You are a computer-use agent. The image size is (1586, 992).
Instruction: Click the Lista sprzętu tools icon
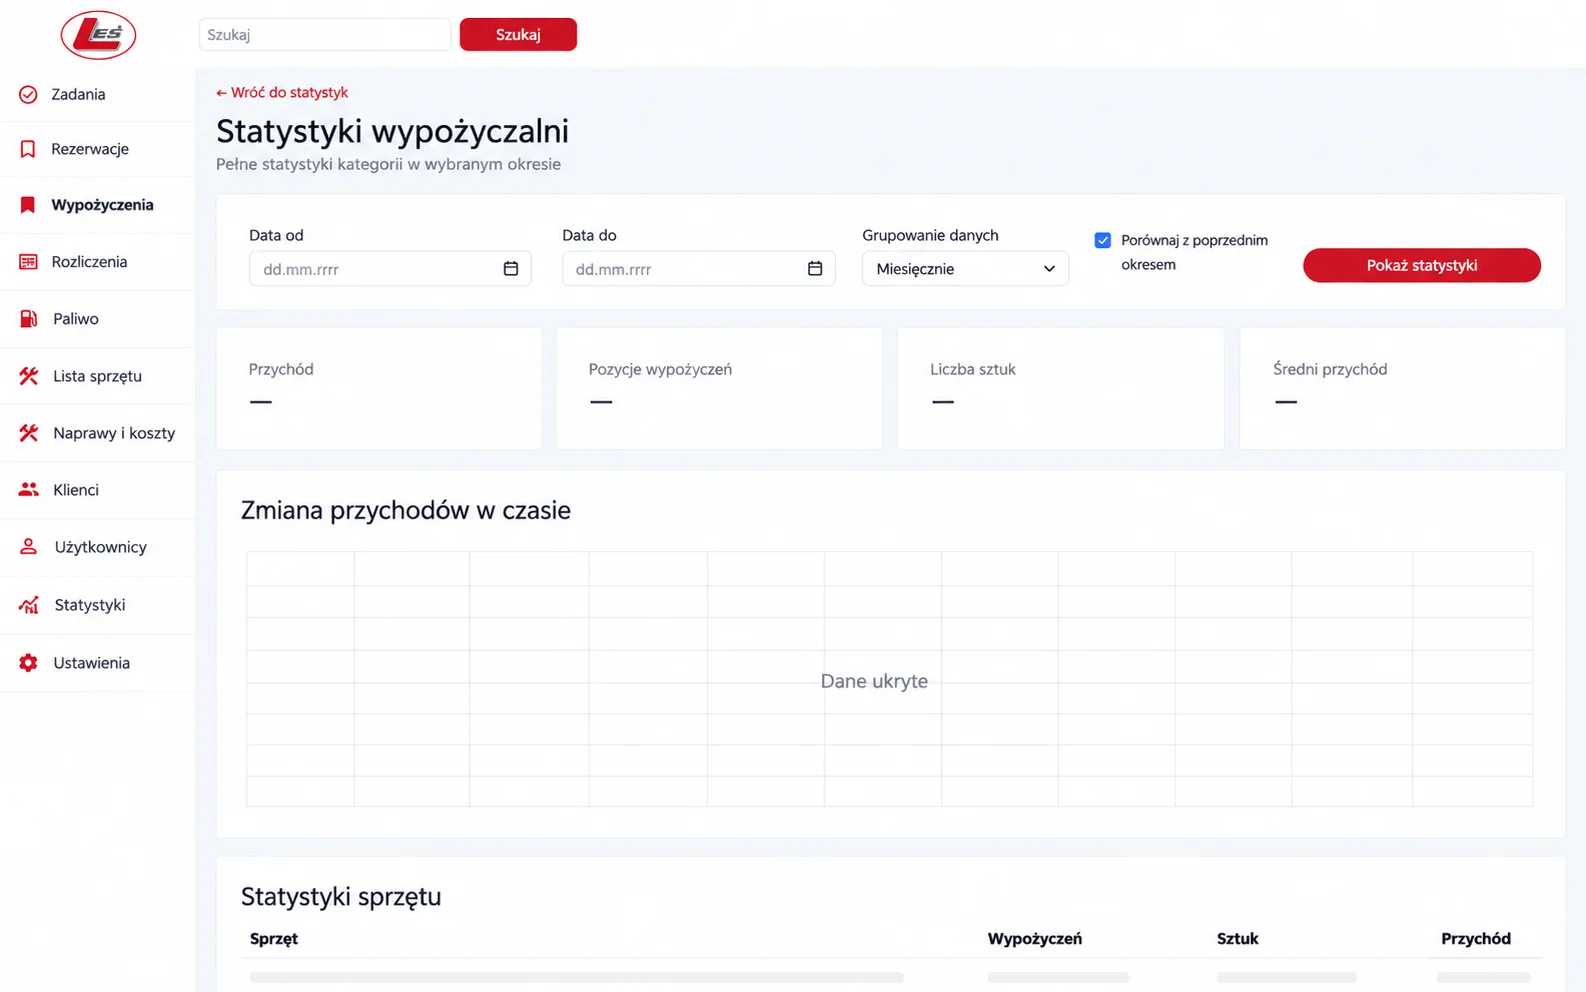click(x=28, y=376)
